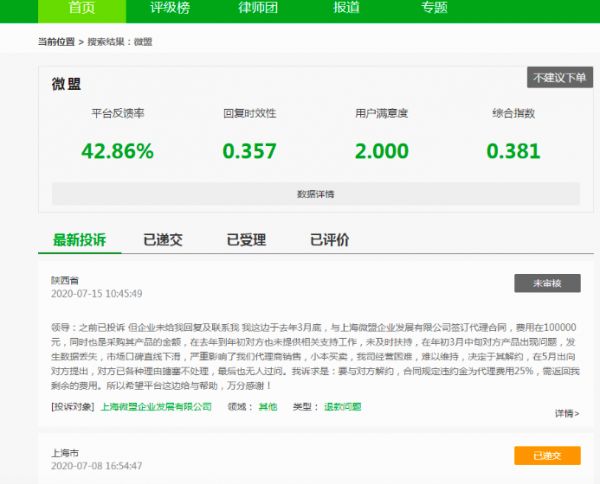Switch to the 专题 section
Viewport: 600px width, 484px height.
tap(434, 8)
